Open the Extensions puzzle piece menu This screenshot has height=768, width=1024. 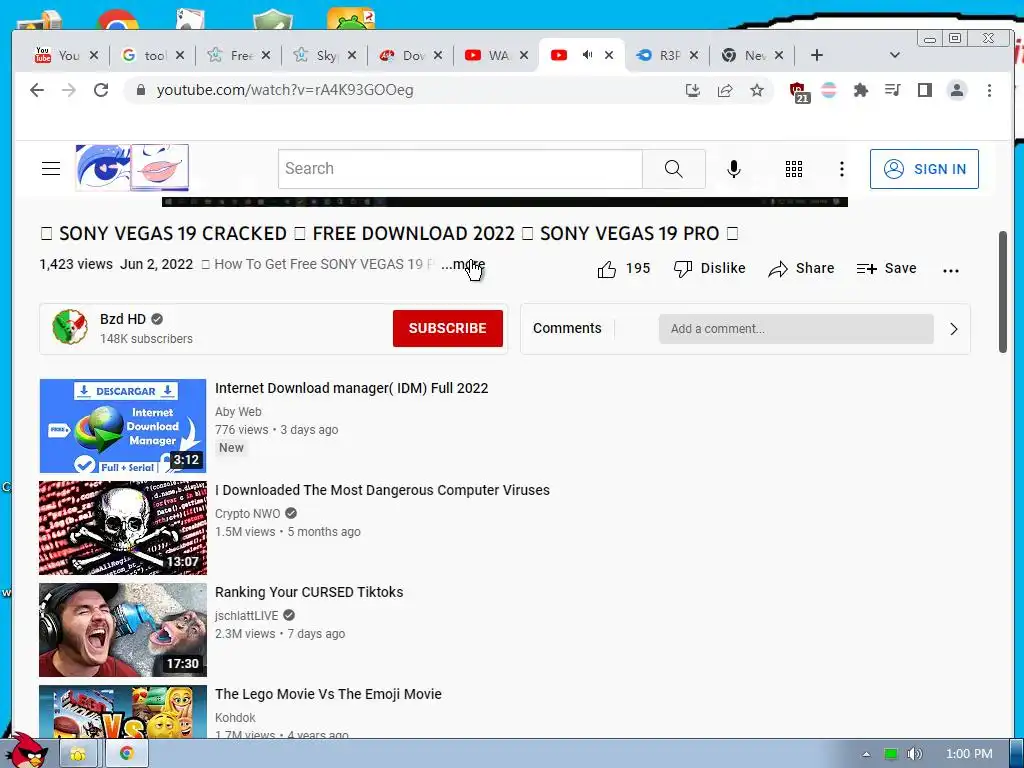click(861, 90)
